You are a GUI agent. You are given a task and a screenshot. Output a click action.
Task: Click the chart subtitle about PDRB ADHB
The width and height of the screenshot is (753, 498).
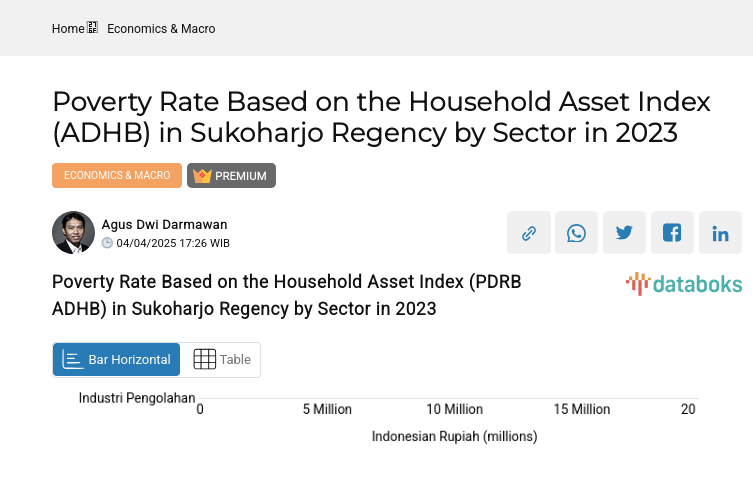point(286,295)
